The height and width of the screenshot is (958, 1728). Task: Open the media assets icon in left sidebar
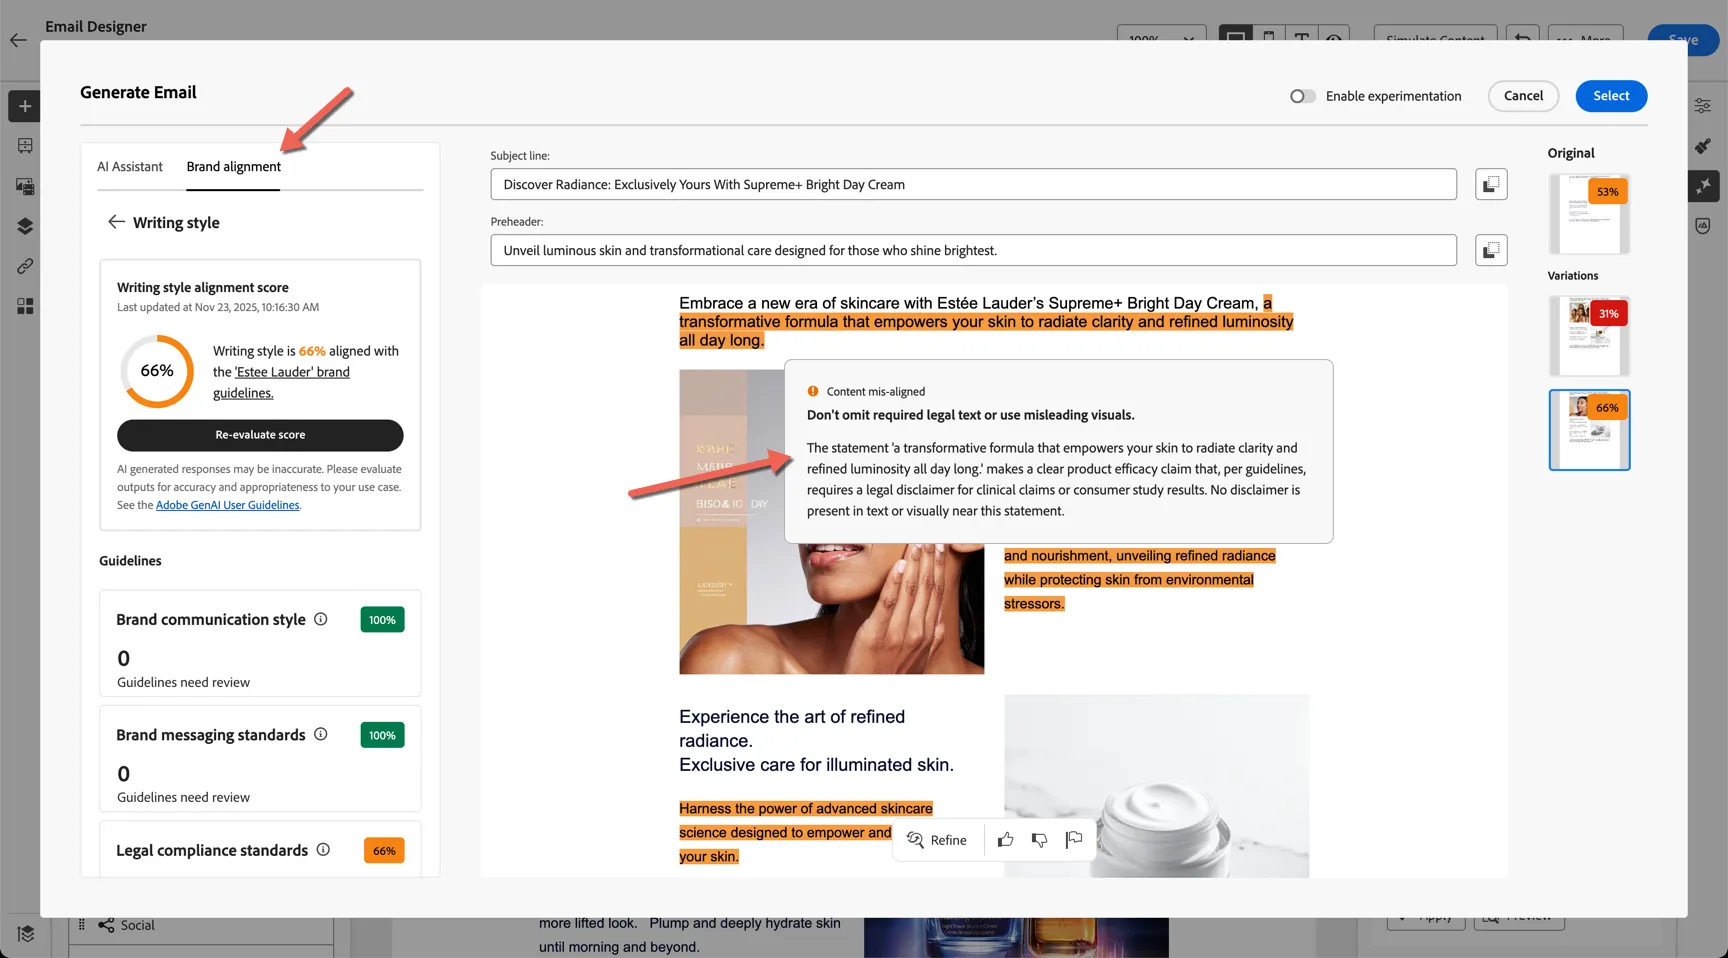[25, 186]
